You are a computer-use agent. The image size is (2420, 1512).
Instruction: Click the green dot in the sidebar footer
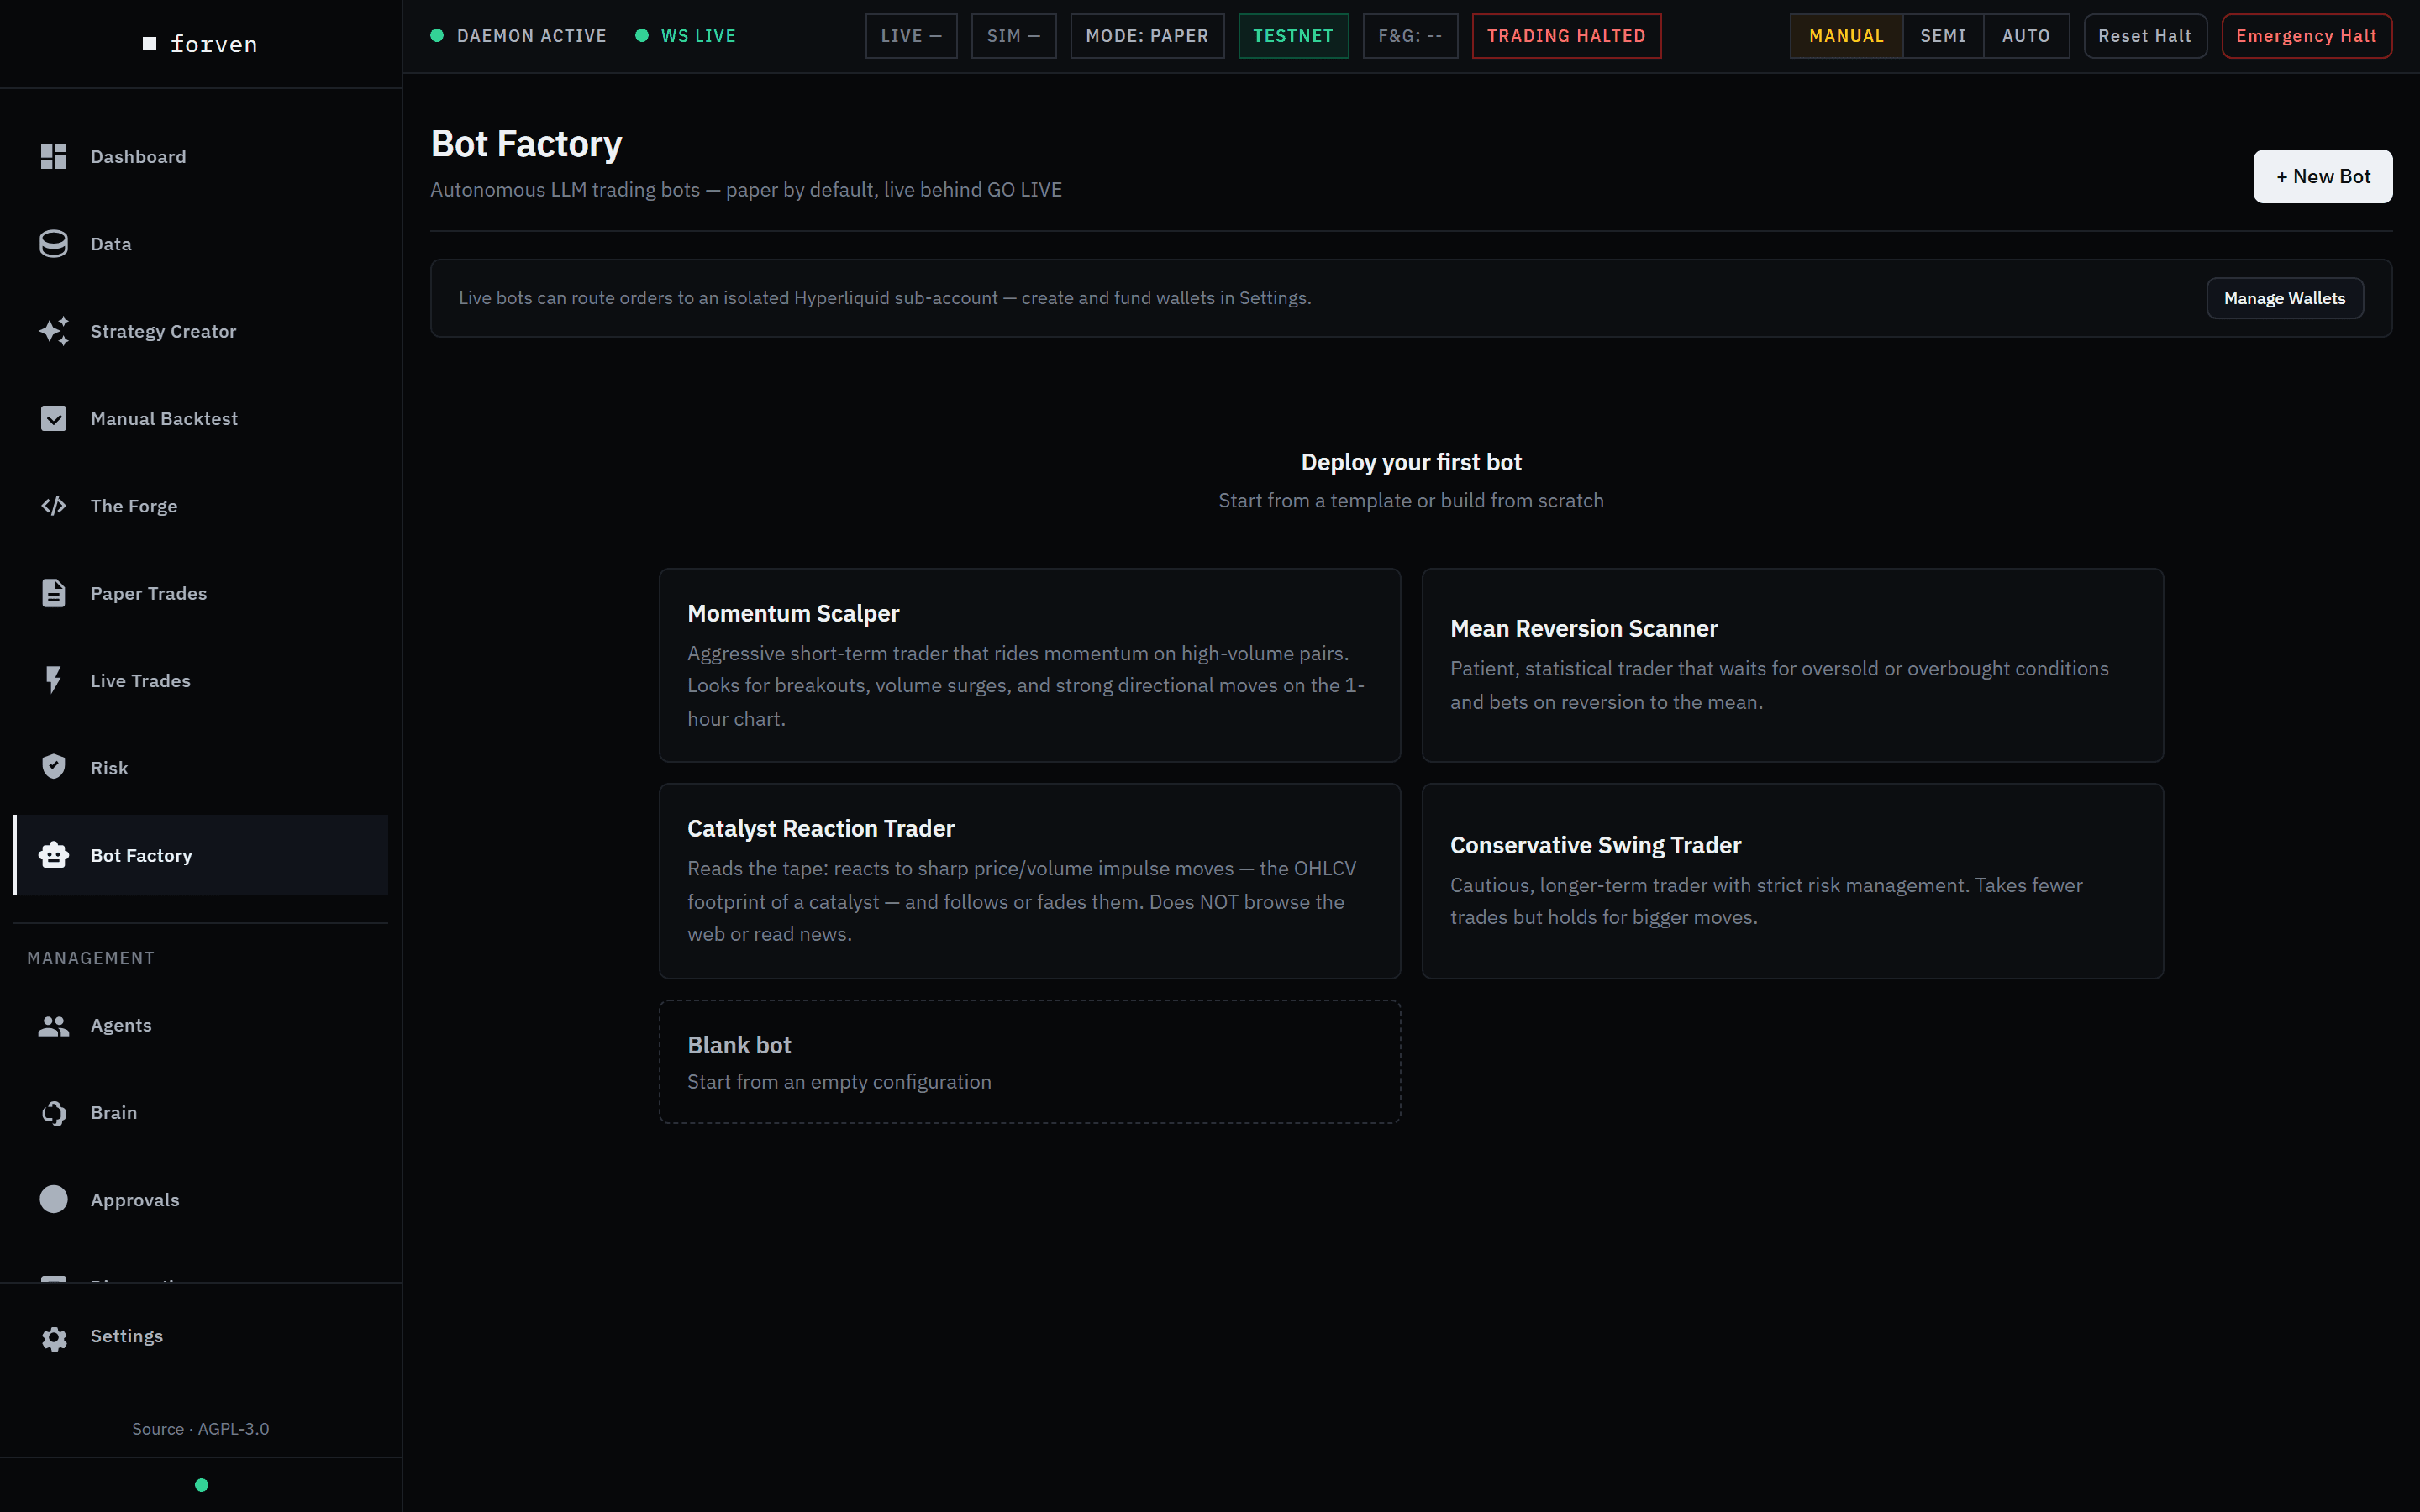pyautogui.click(x=201, y=1485)
